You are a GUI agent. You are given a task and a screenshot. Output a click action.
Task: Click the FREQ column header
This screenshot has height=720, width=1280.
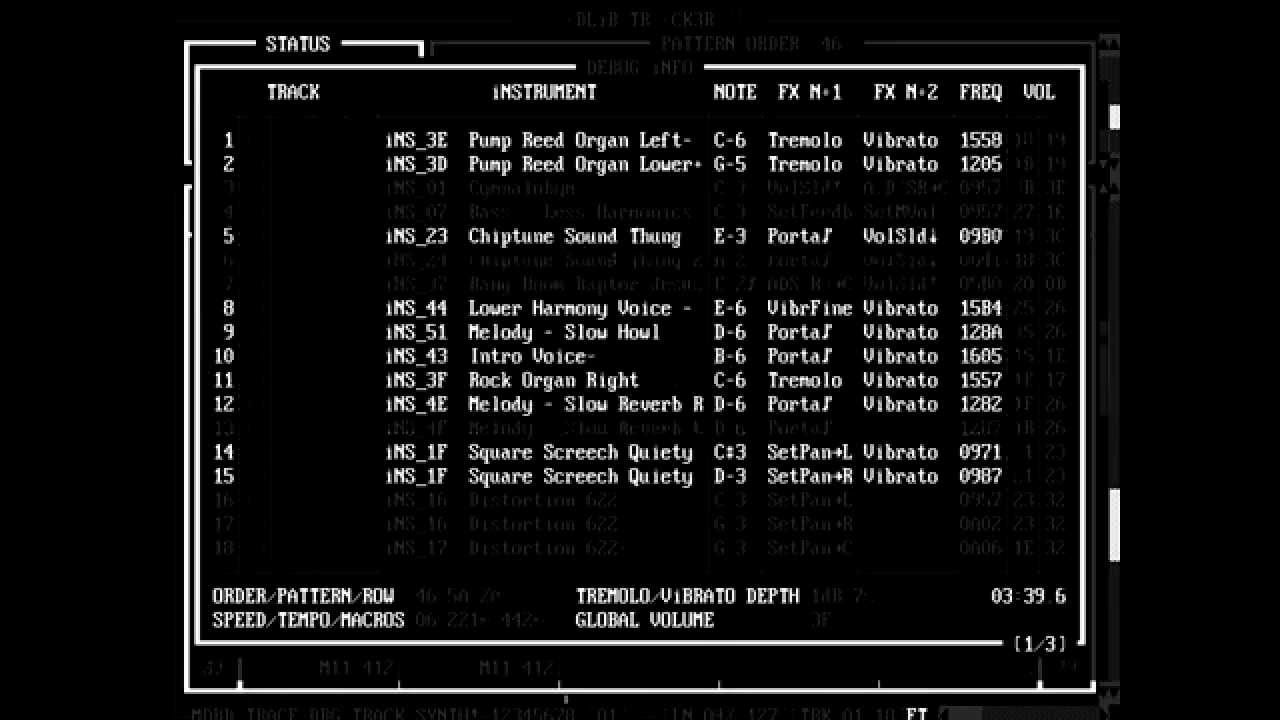point(980,92)
